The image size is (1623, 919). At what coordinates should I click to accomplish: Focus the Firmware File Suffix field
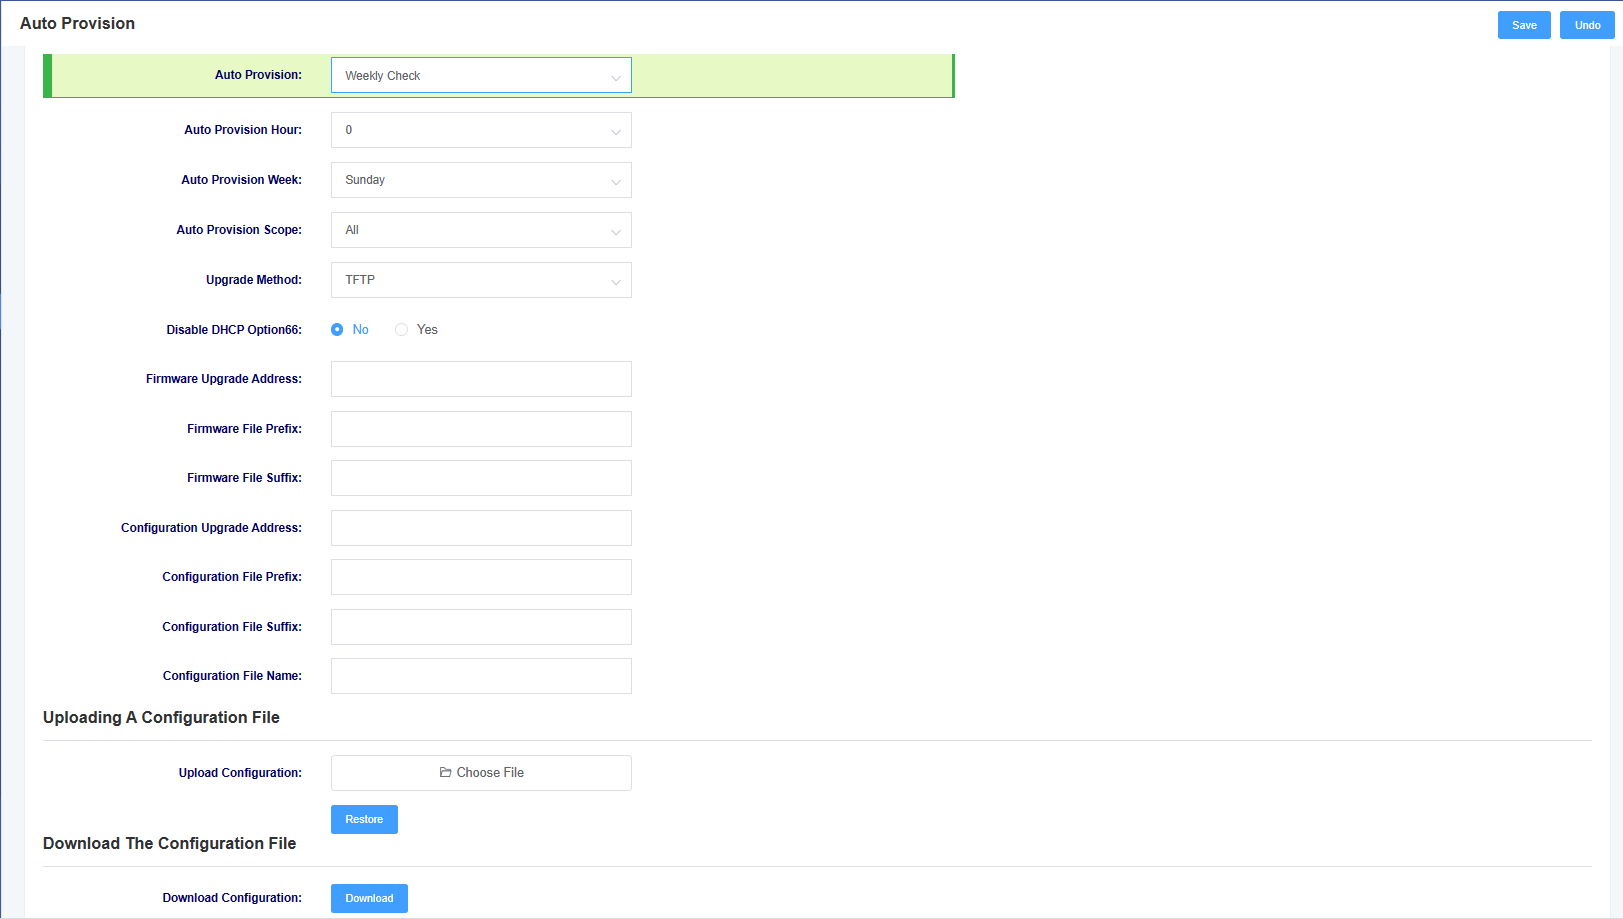coord(481,478)
